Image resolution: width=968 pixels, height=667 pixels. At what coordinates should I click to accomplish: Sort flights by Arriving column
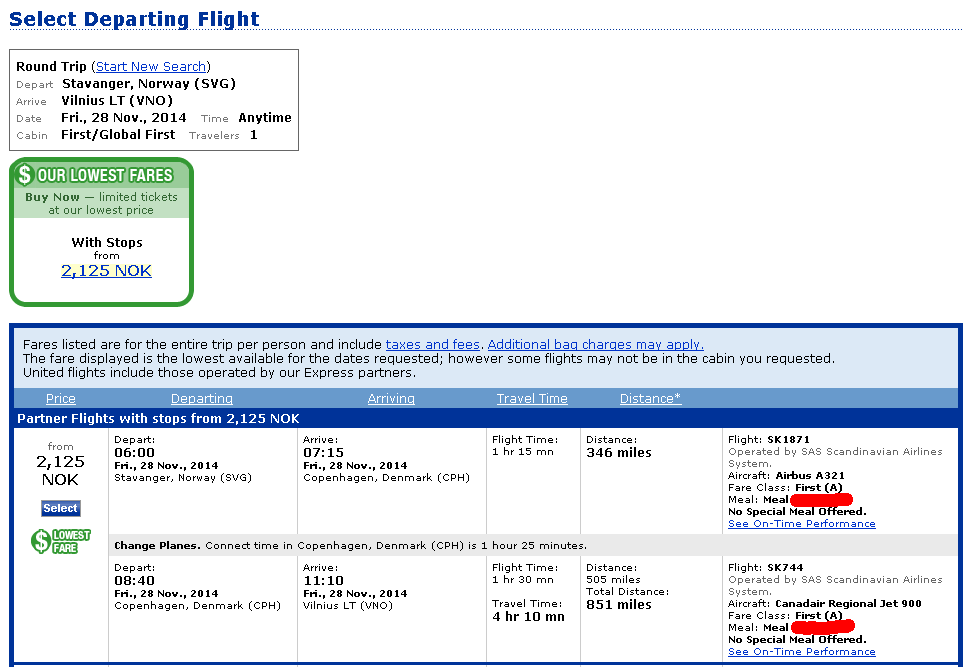(391, 398)
